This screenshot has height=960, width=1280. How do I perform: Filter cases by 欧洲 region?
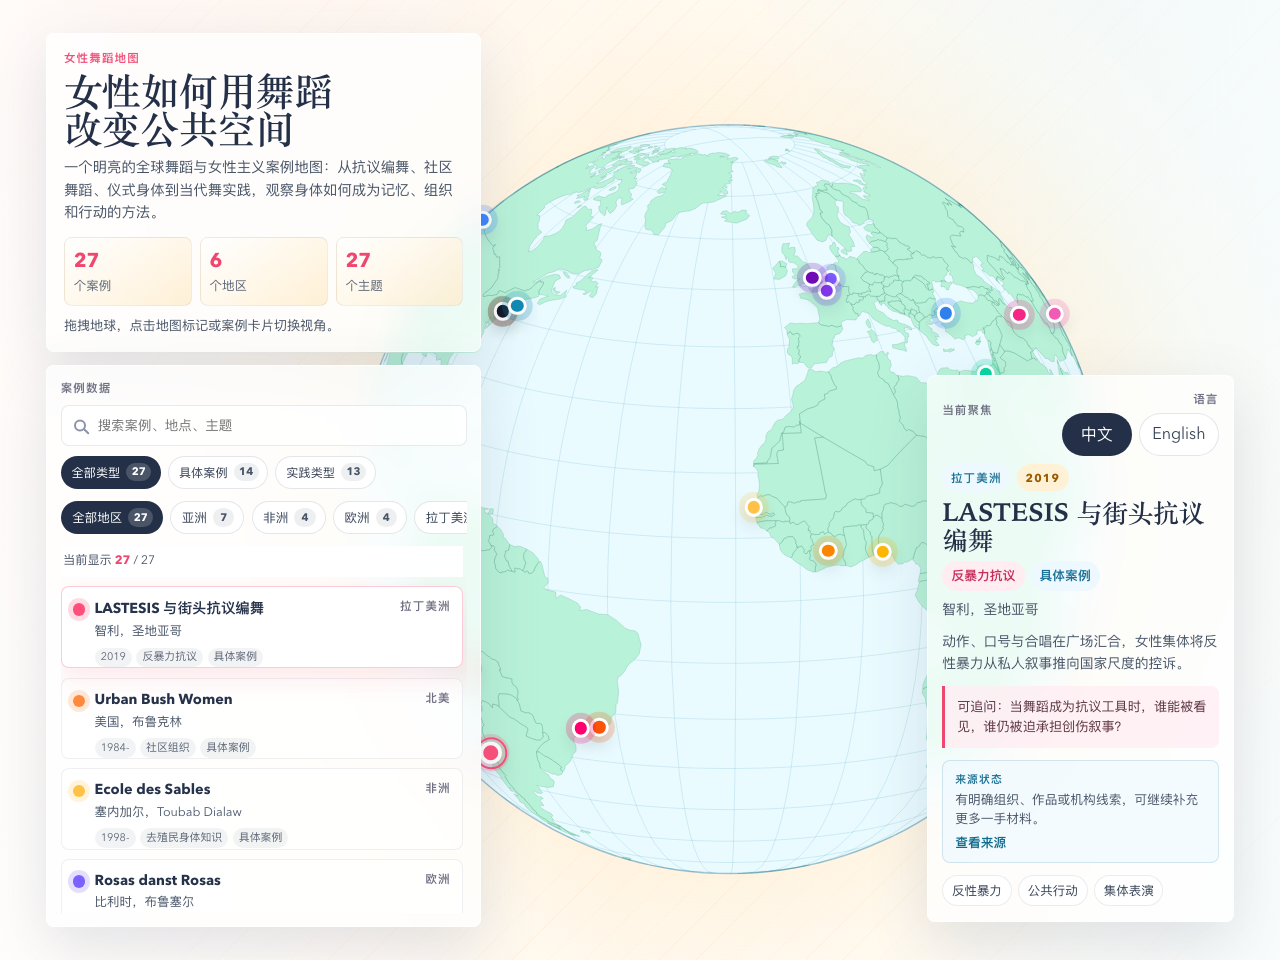point(369,517)
